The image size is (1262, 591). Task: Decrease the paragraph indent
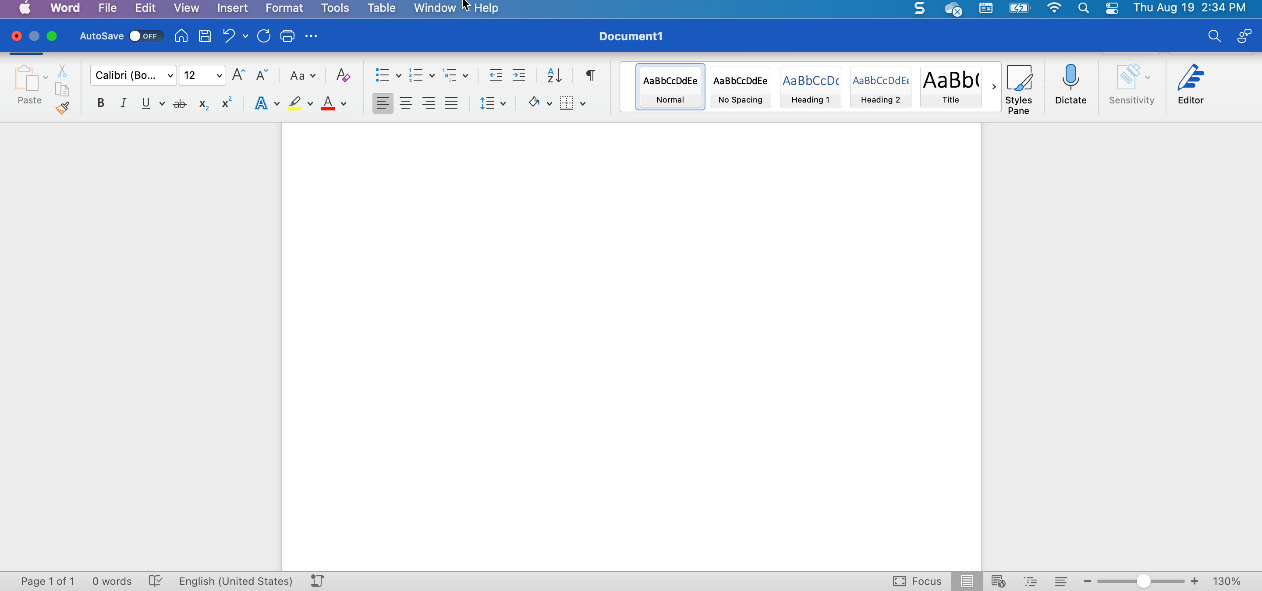(x=496, y=75)
